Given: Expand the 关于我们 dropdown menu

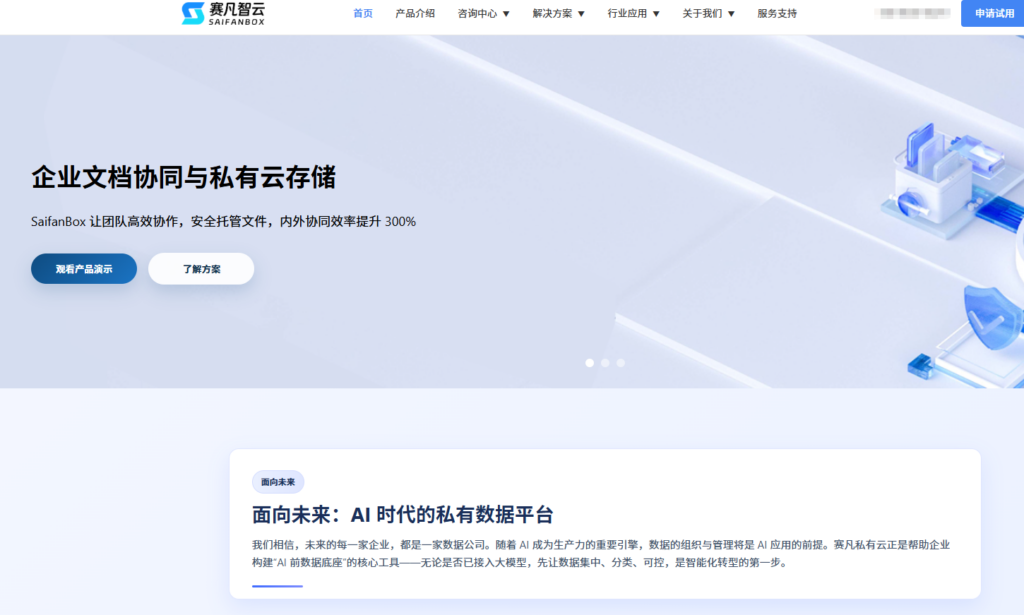Looking at the screenshot, I should pos(709,13).
